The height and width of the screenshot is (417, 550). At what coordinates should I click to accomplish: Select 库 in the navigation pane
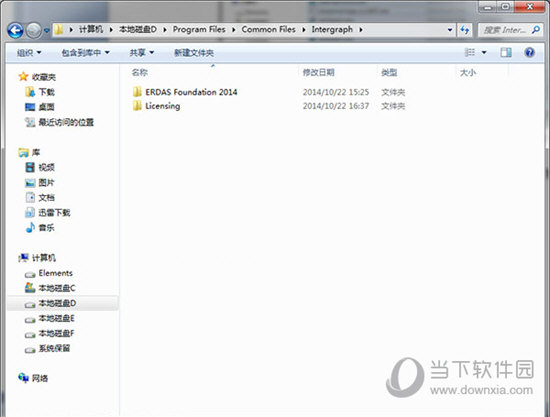36,152
